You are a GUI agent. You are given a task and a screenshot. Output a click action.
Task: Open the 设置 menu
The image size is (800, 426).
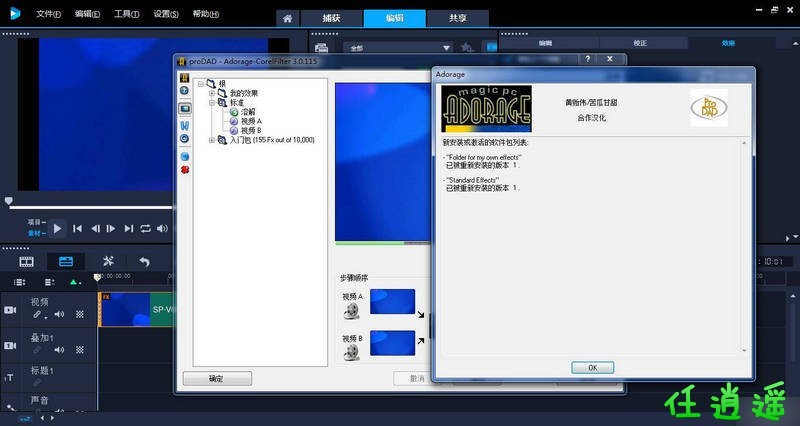click(x=166, y=14)
